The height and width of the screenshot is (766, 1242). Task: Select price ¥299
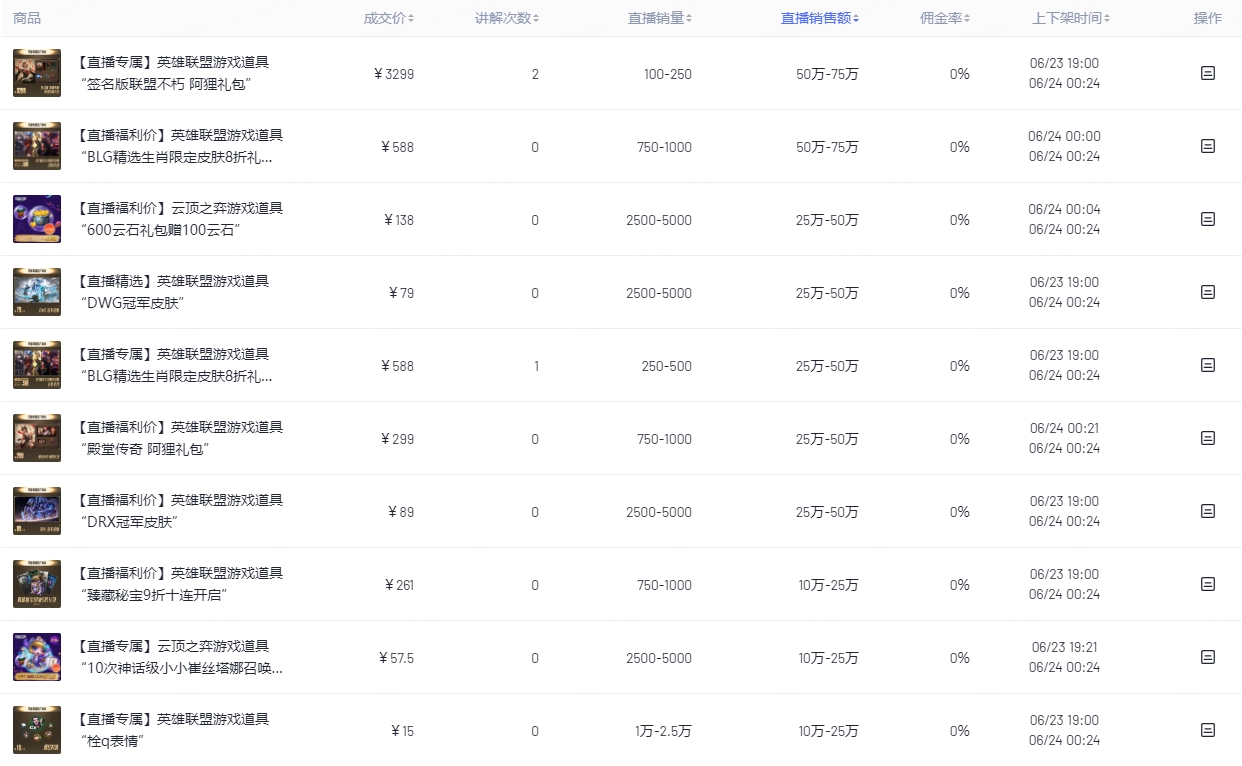click(397, 439)
